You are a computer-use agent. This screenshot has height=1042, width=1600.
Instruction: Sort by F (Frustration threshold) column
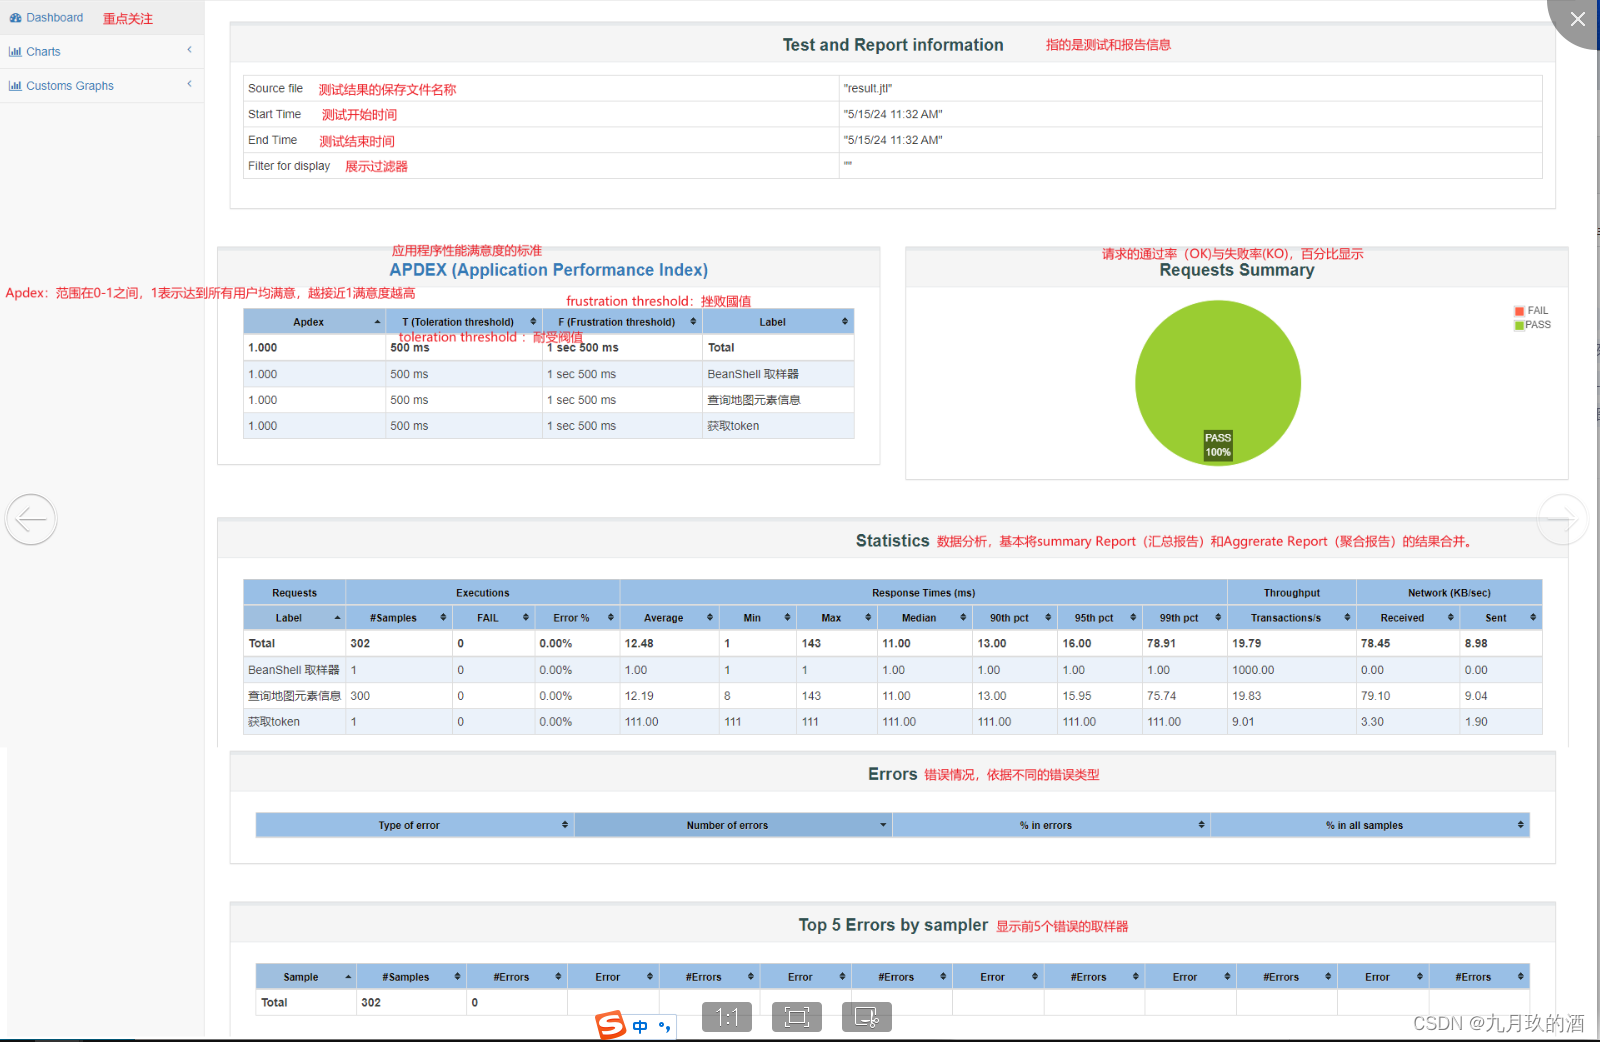coord(622,322)
